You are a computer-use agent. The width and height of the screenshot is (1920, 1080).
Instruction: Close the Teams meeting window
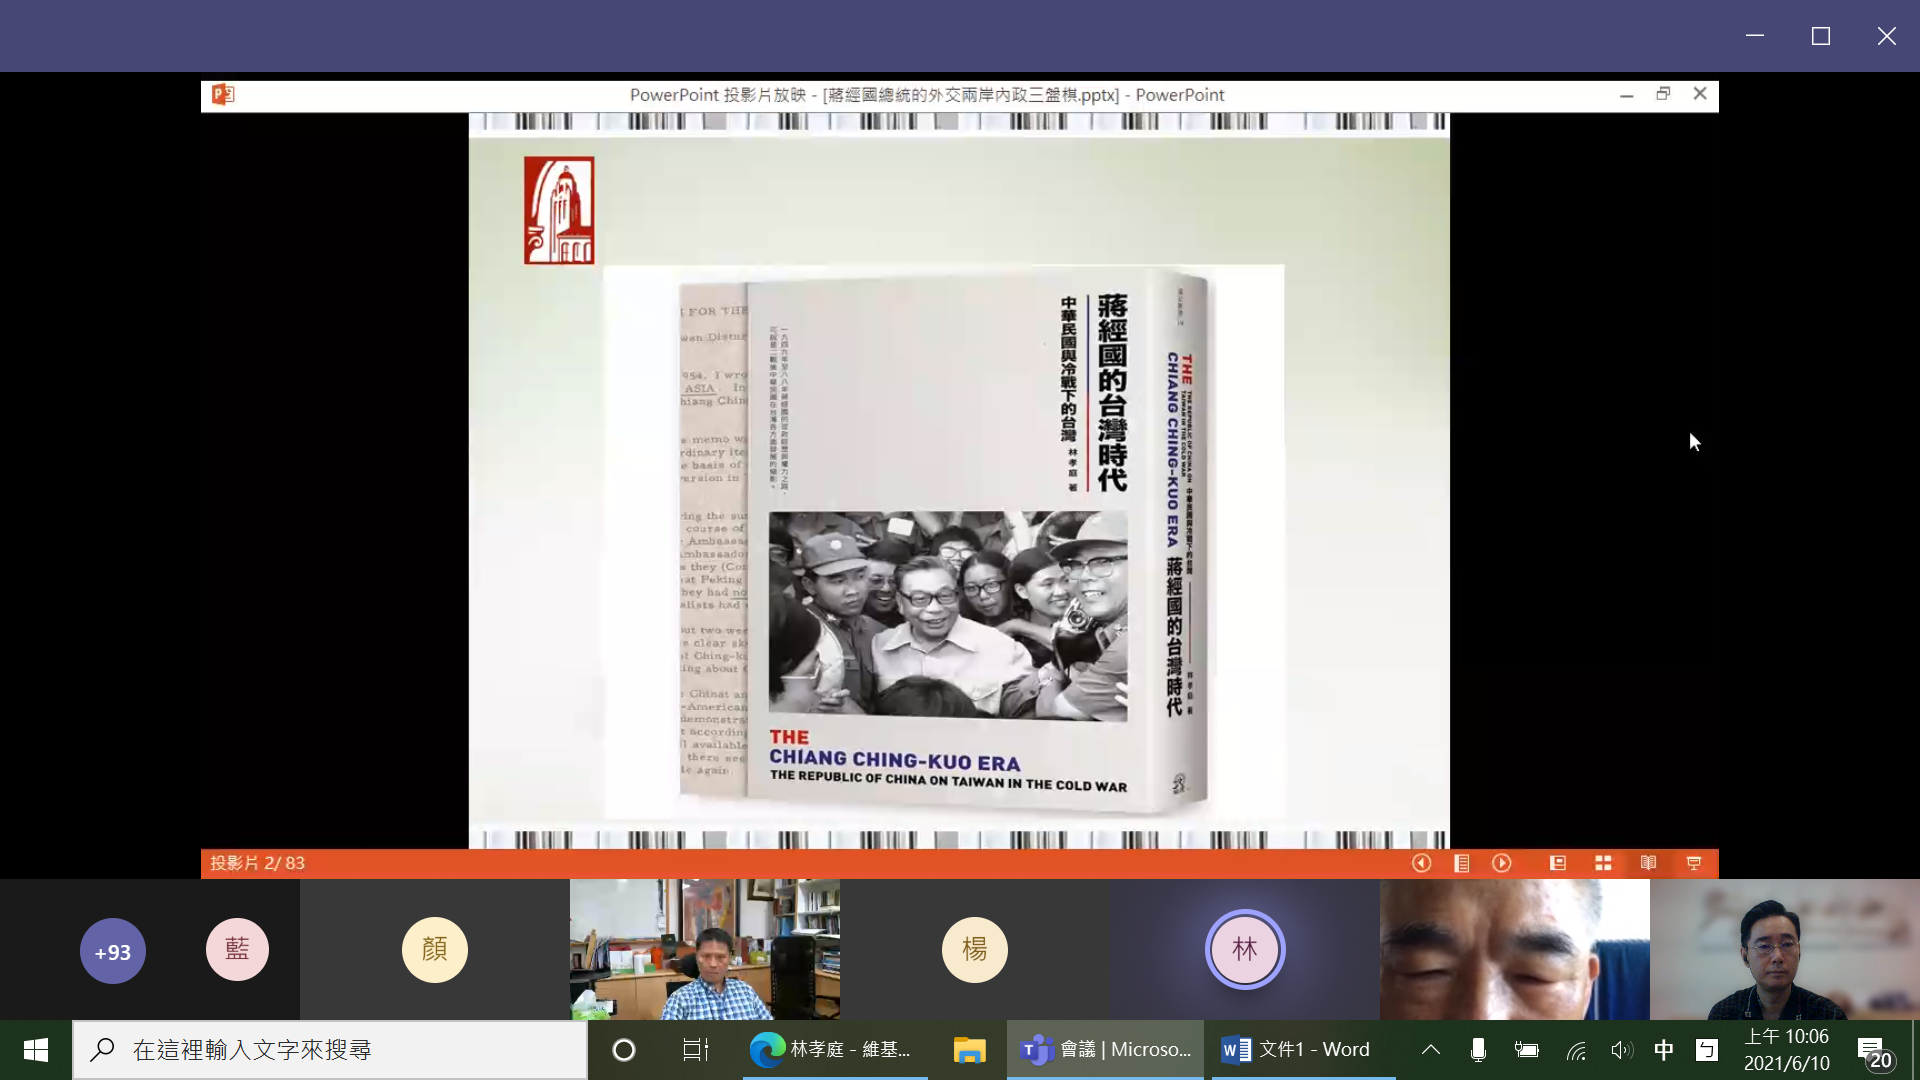tap(1887, 36)
